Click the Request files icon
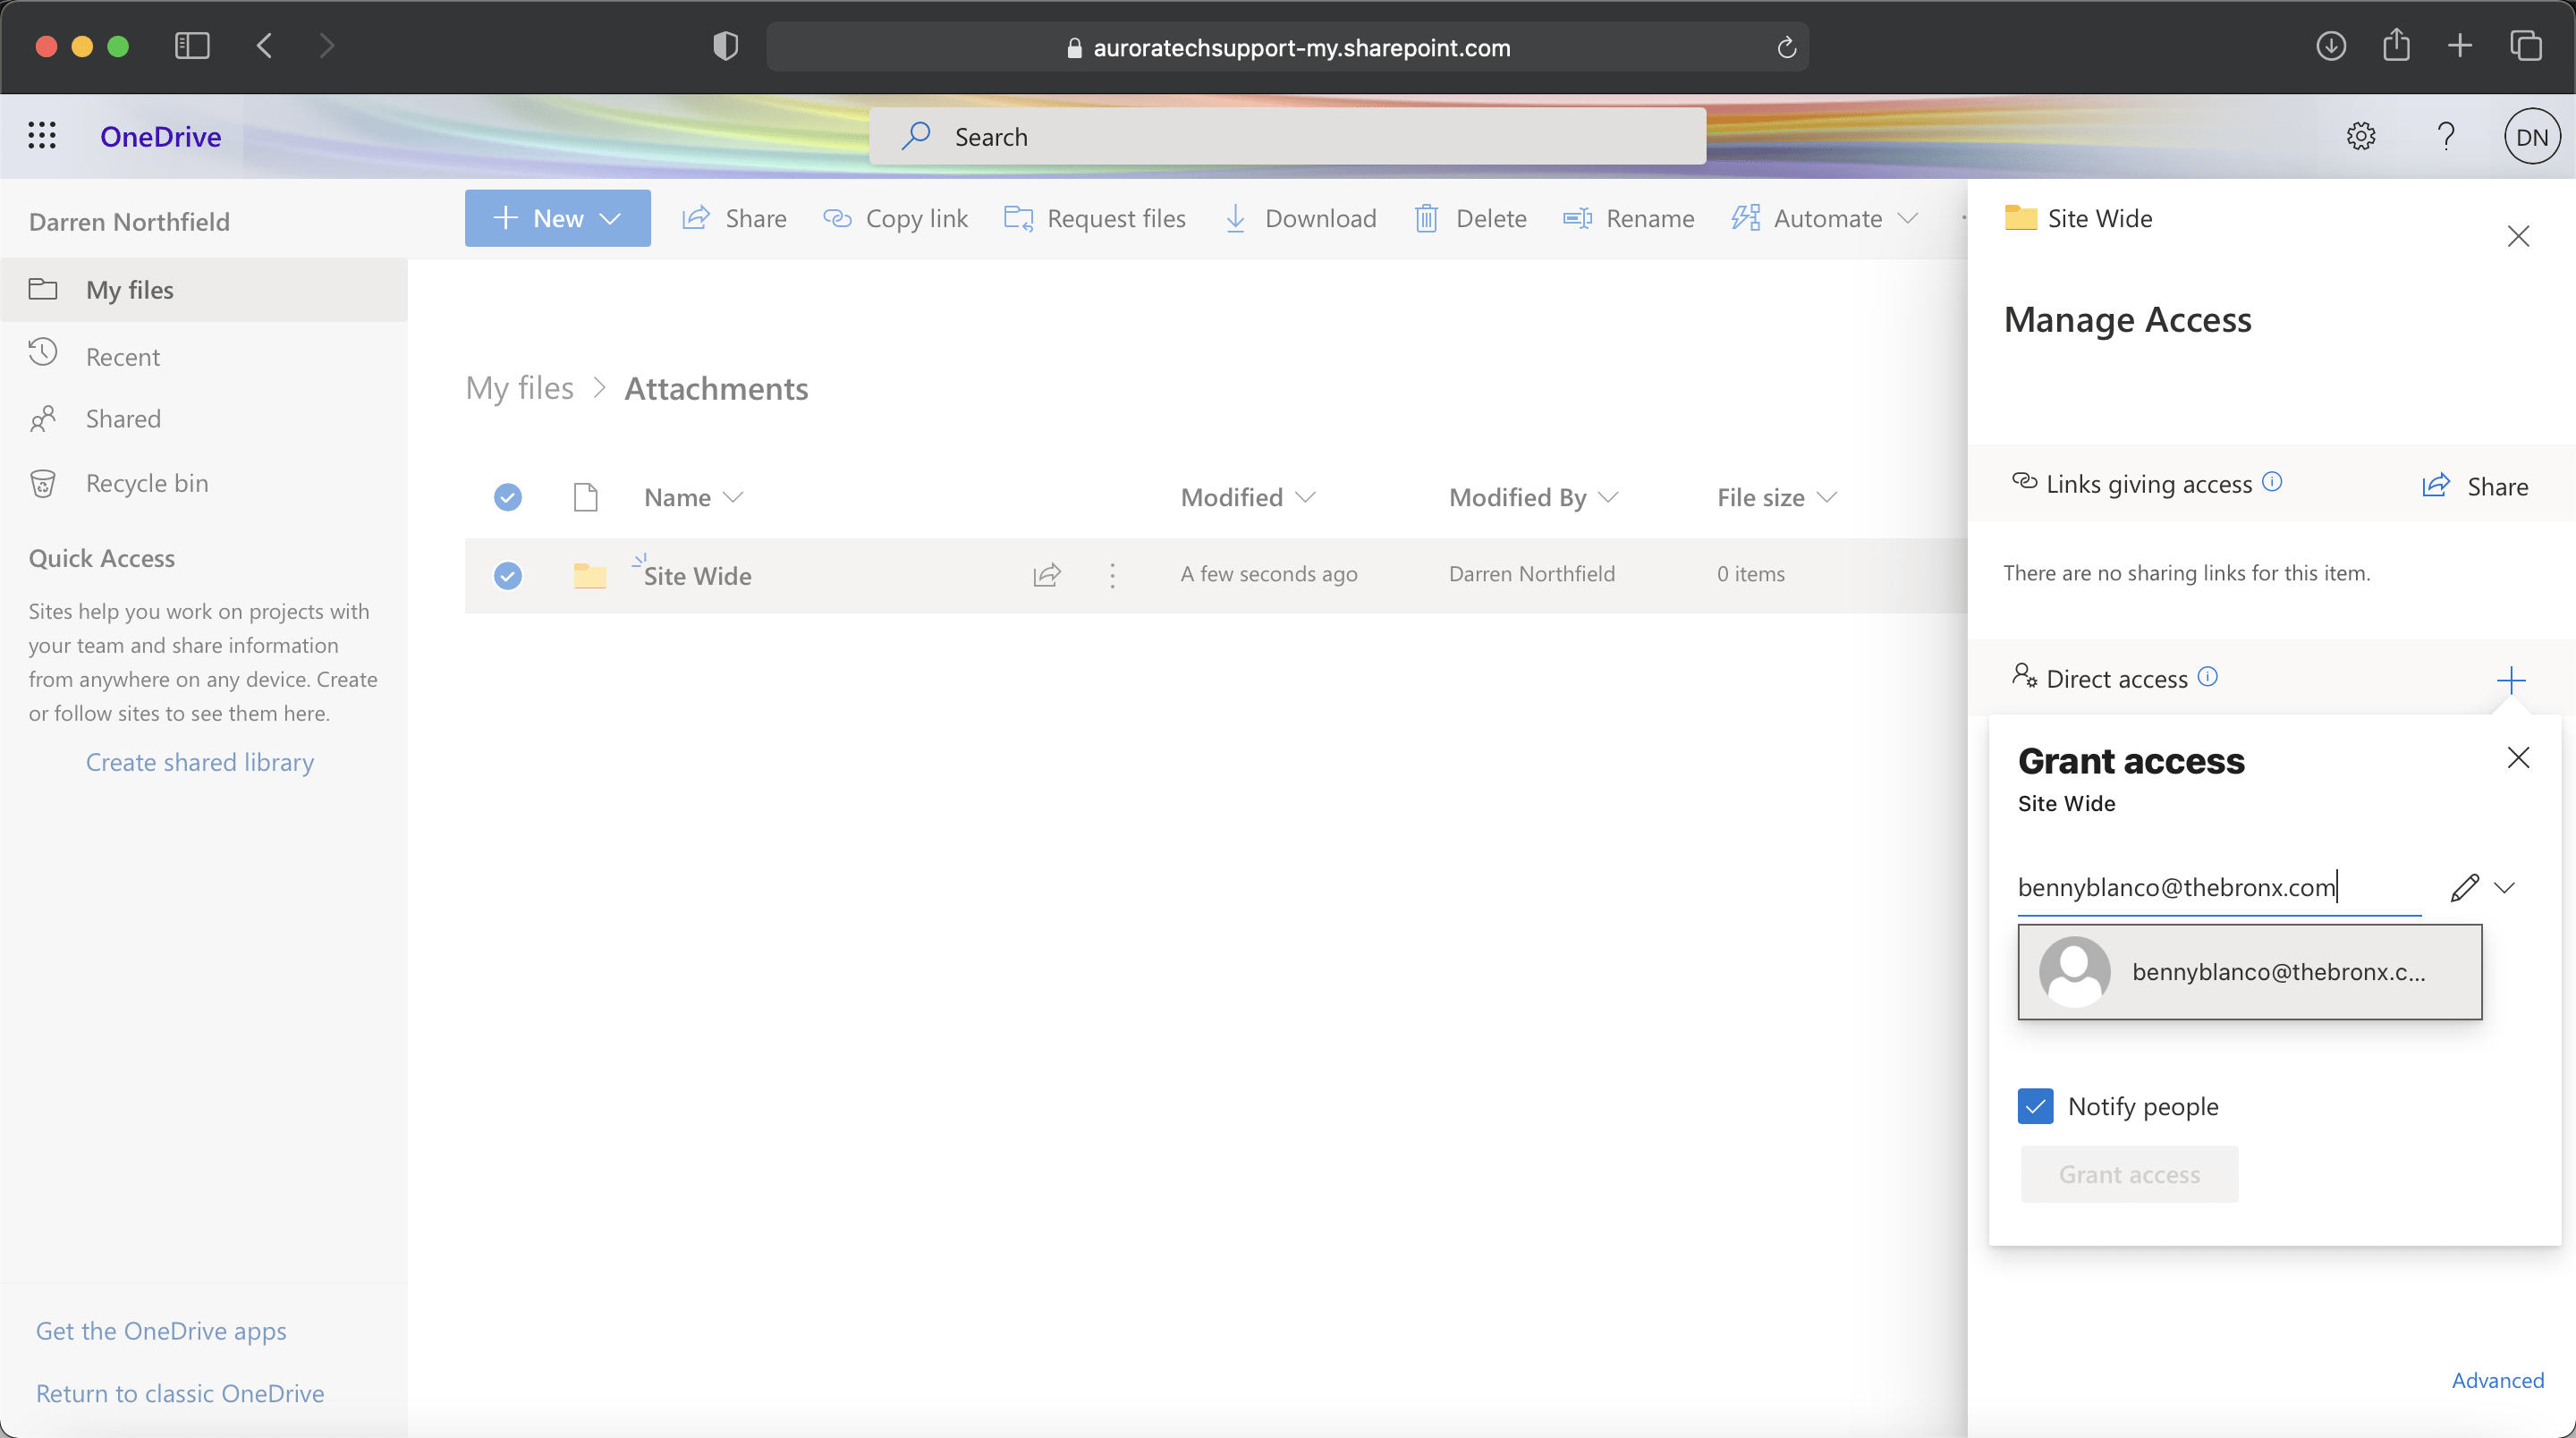The height and width of the screenshot is (1438, 2576). coord(1017,217)
